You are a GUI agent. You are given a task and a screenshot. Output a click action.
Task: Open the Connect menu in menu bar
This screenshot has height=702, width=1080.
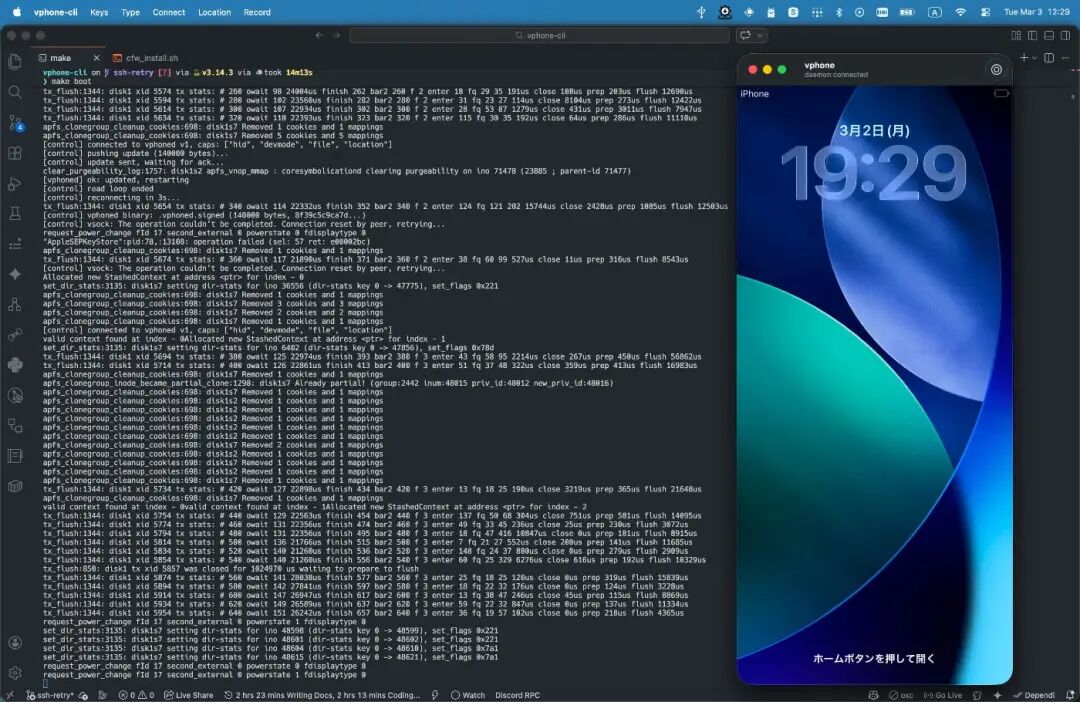169,12
